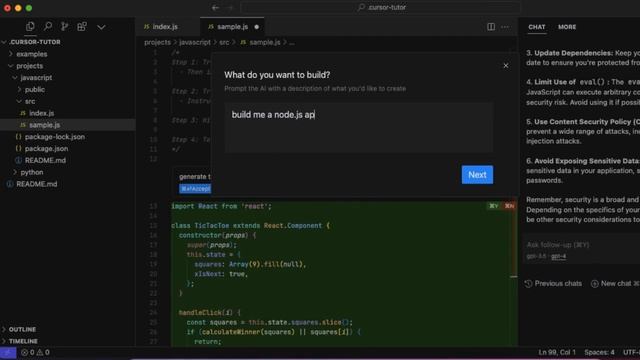This screenshot has width=640, height=360.
Task: Accept the diff with ⌘Y badge
Action: pyautogui.click(x=494, y=206)
